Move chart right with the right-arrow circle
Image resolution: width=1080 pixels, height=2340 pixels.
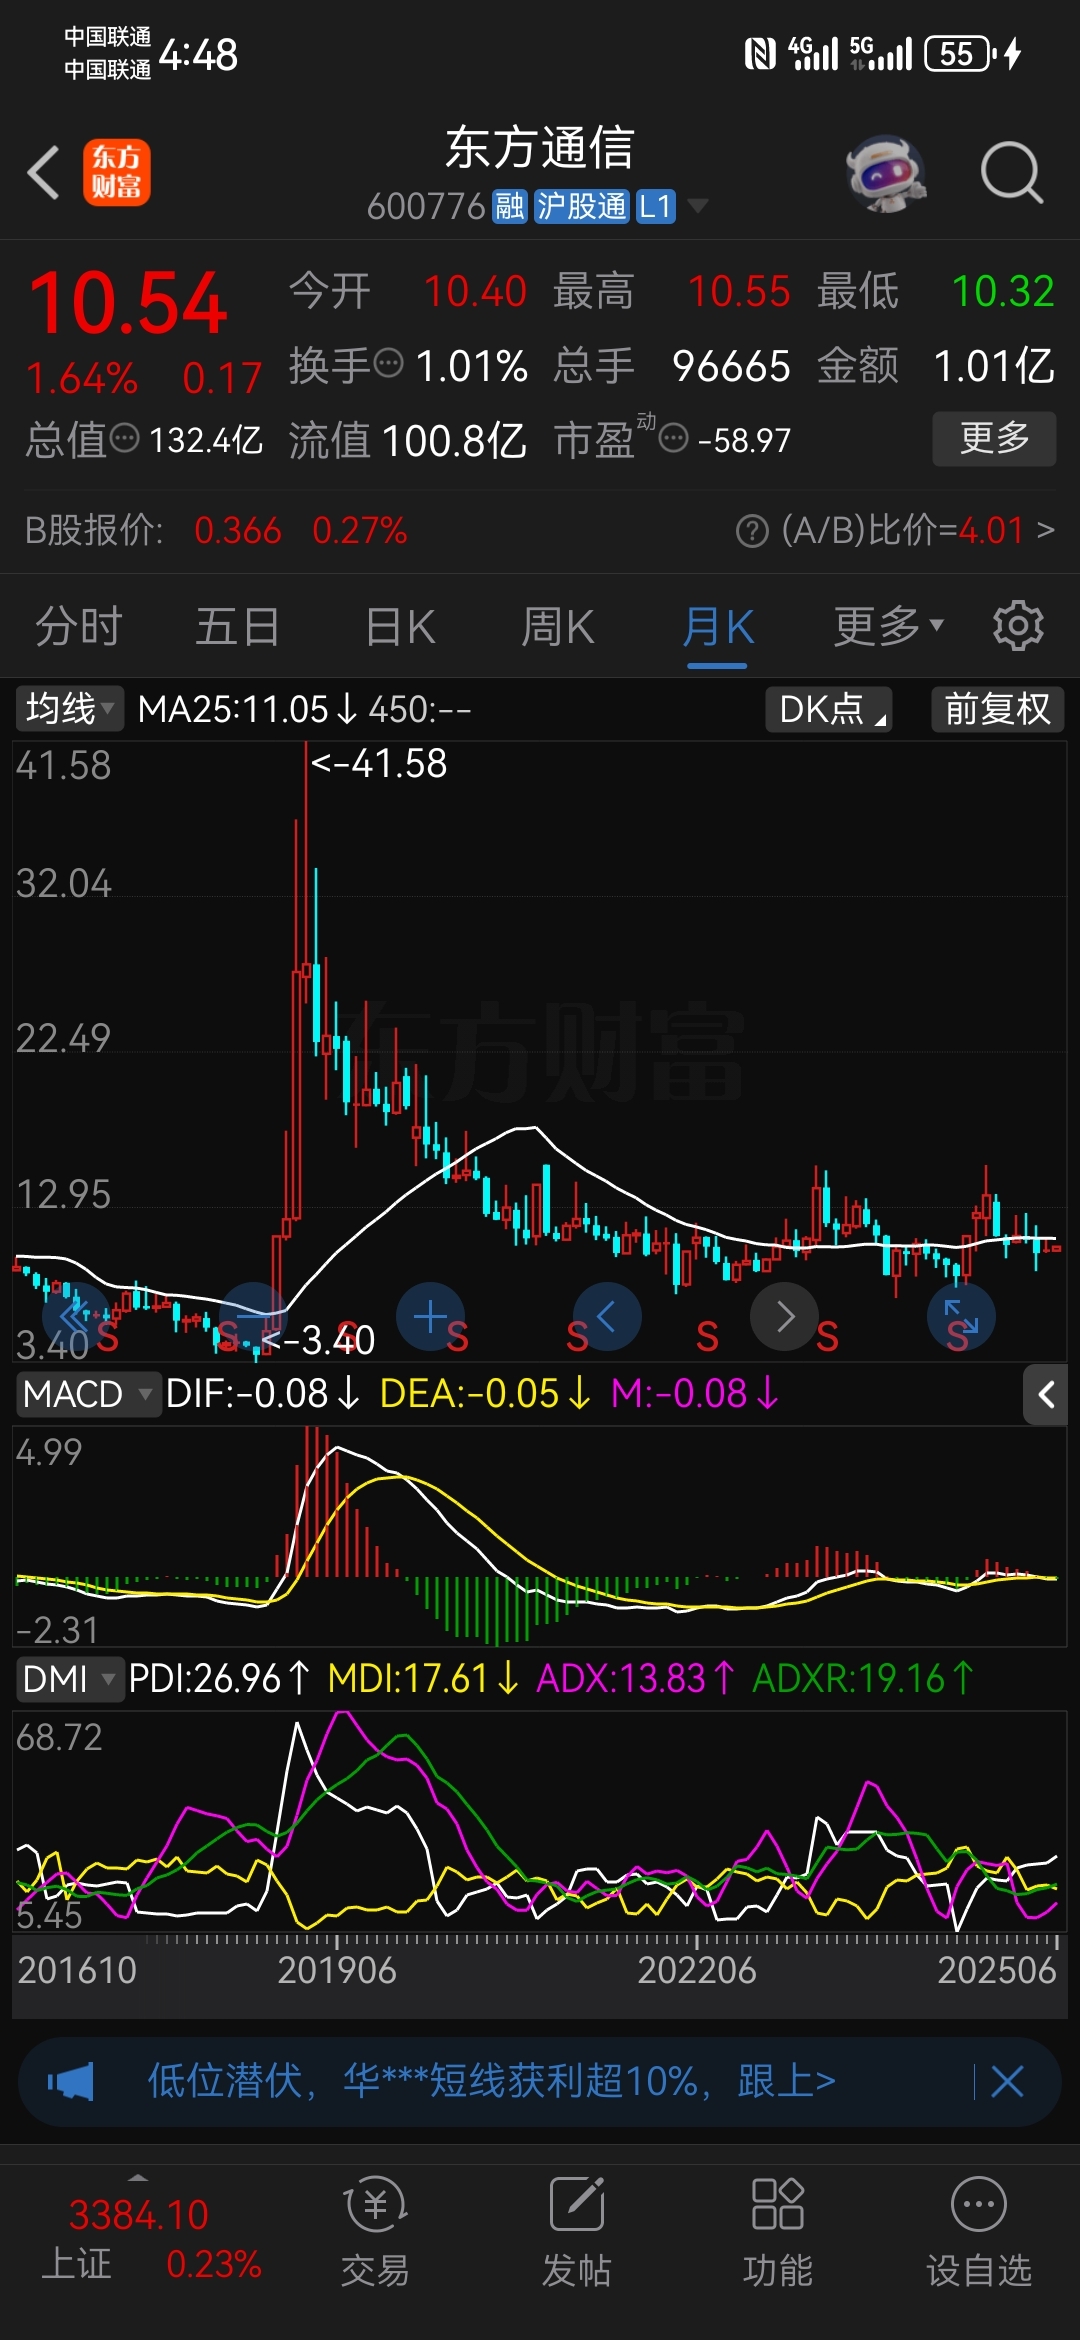point(785,1317)
